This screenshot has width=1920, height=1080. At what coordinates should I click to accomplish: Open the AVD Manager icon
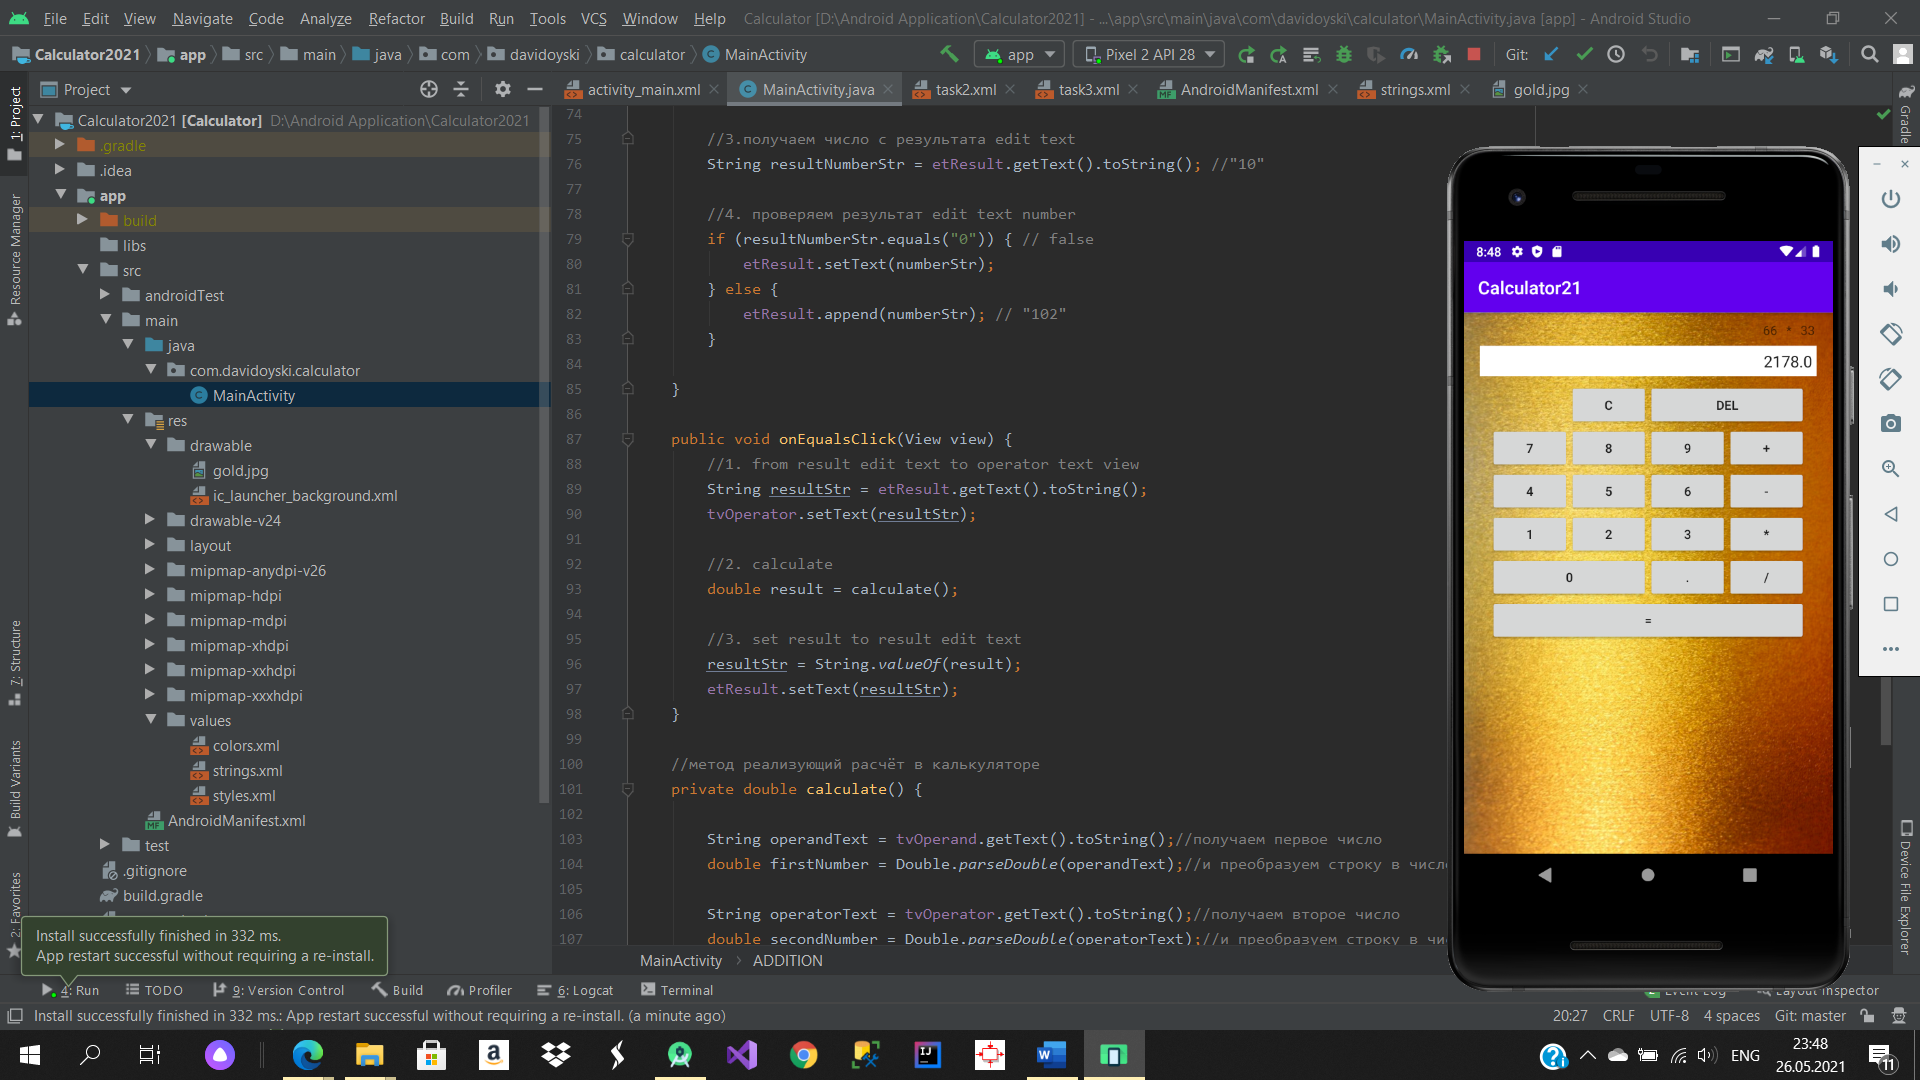click(x=1796, y=54)
